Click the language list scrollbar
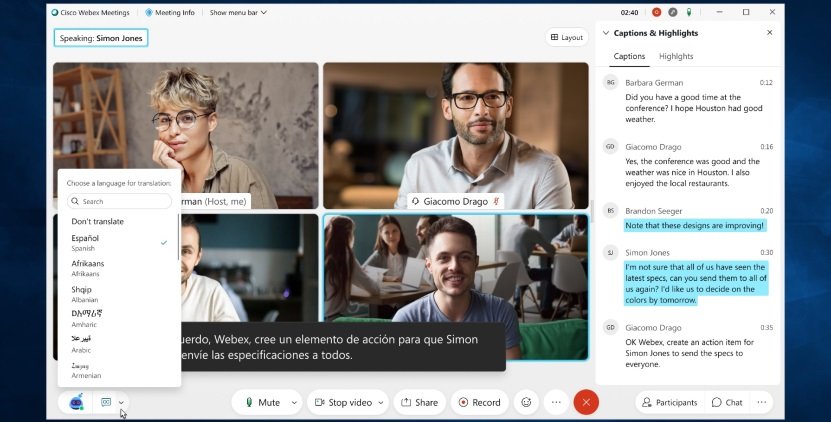 [x=179, y=236]
